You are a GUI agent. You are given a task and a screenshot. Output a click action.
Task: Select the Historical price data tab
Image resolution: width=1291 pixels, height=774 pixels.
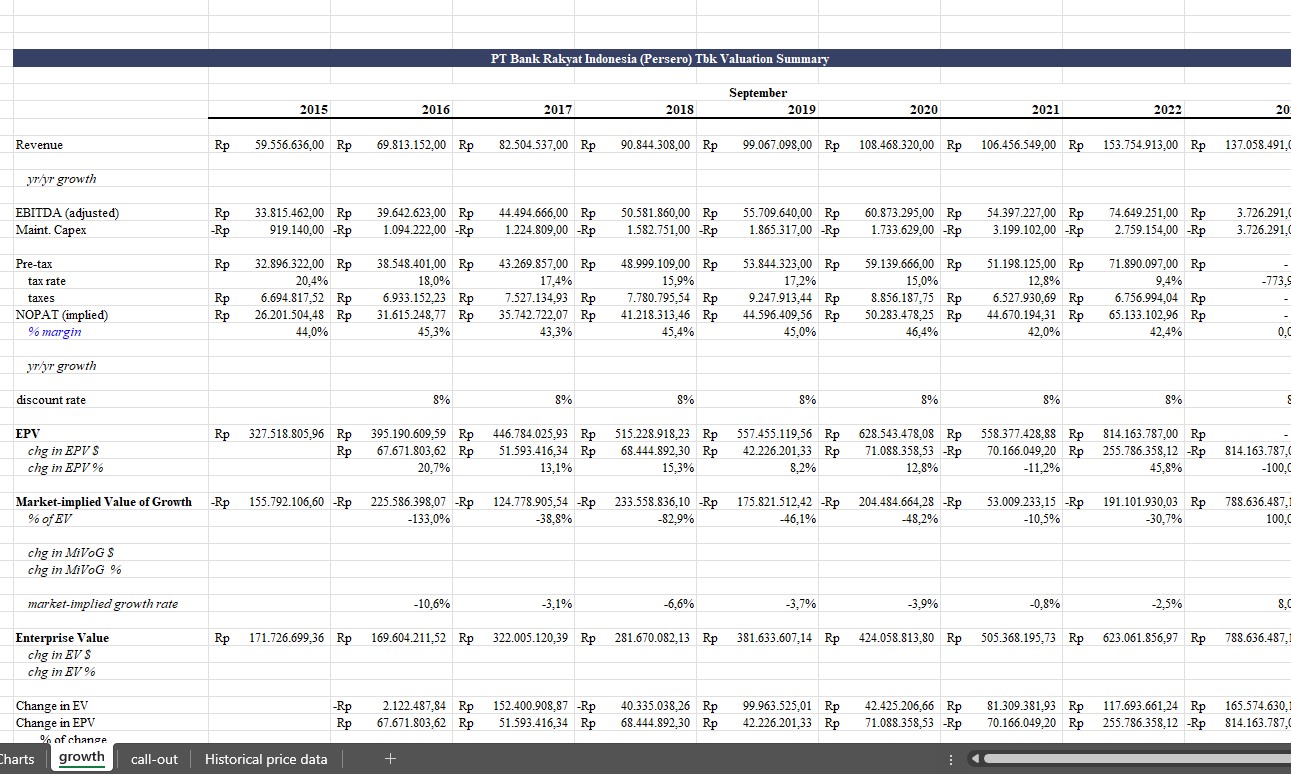[x=265, y=759]
